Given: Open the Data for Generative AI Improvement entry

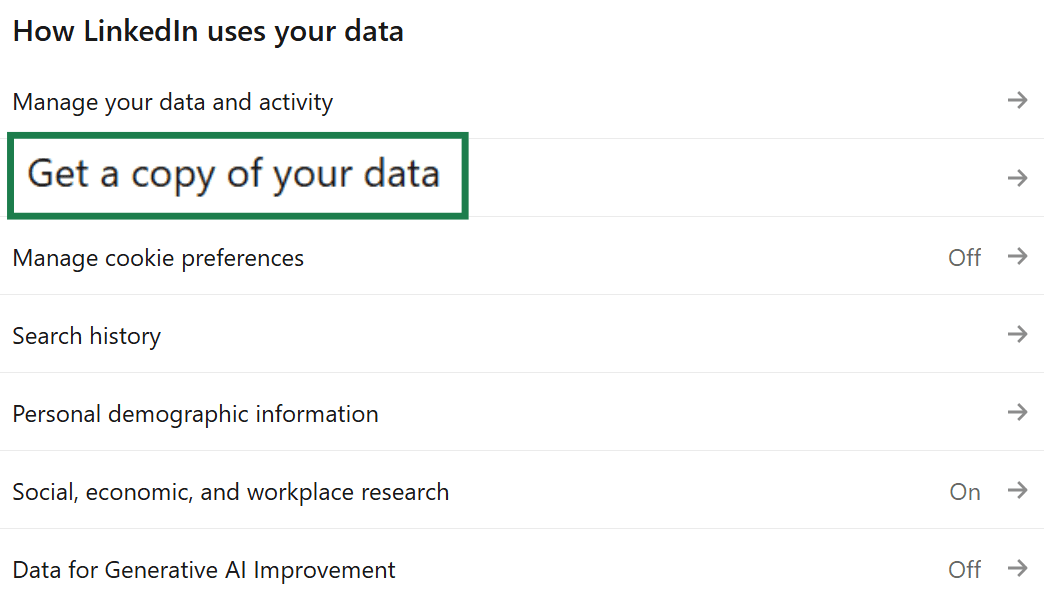Looking at the screenshot, I should tap(203, 569).
